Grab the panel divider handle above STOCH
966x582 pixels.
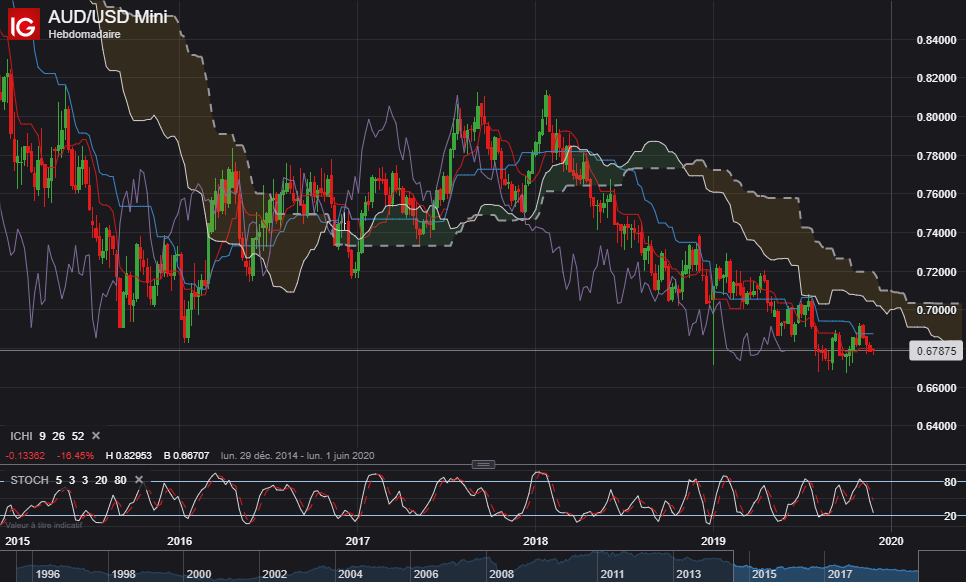click(x=483, y=464)
